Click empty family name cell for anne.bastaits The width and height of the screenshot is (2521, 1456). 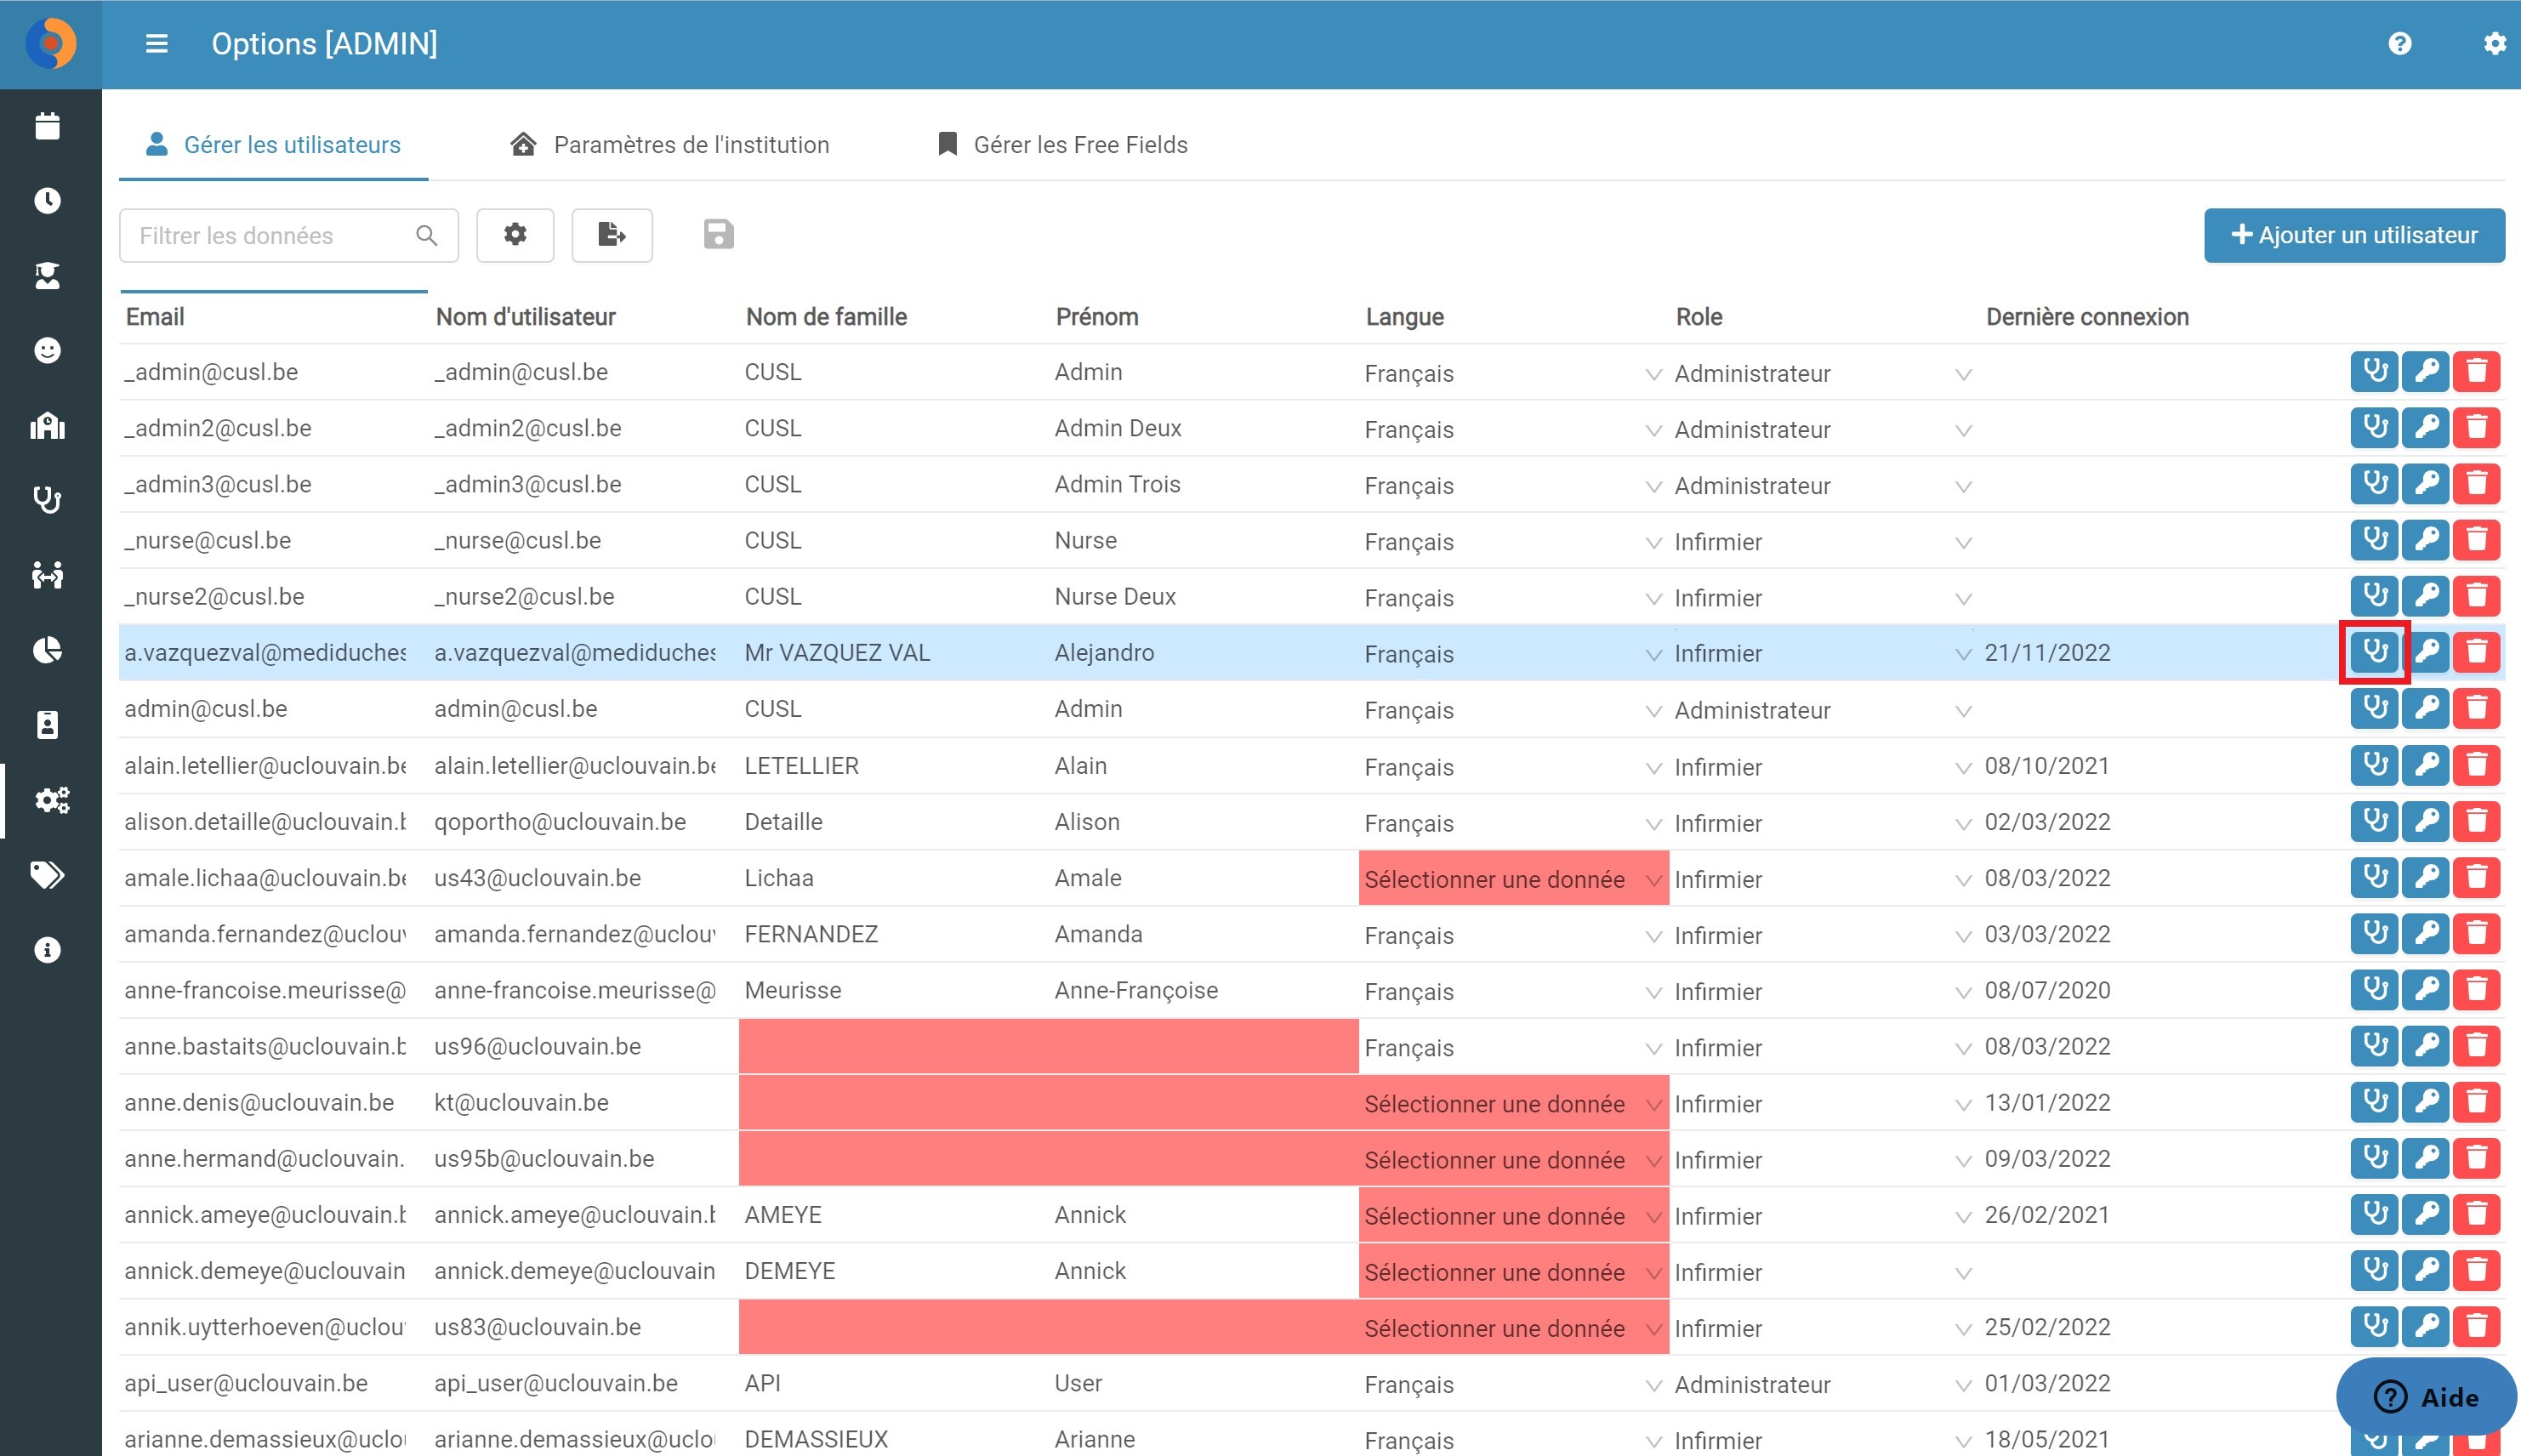893,1047
